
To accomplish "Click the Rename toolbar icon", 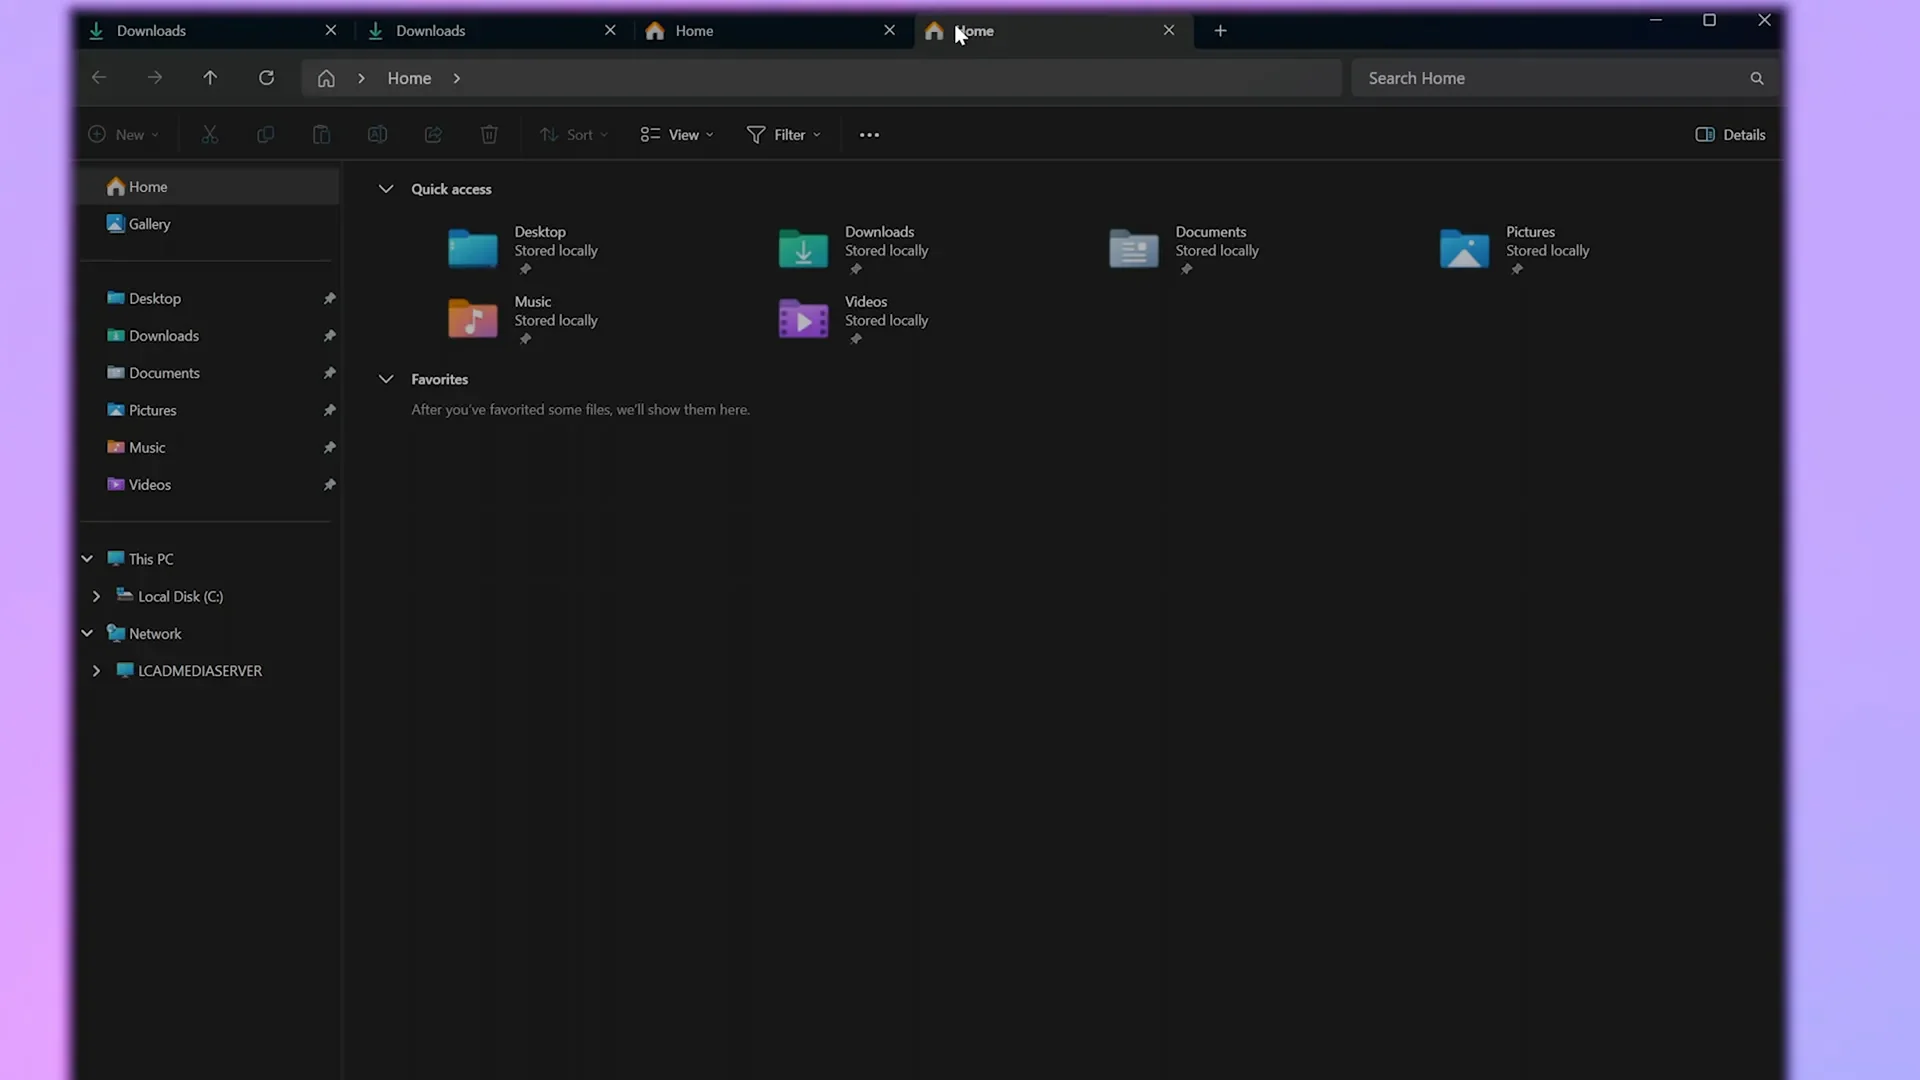I will [377, 134].
